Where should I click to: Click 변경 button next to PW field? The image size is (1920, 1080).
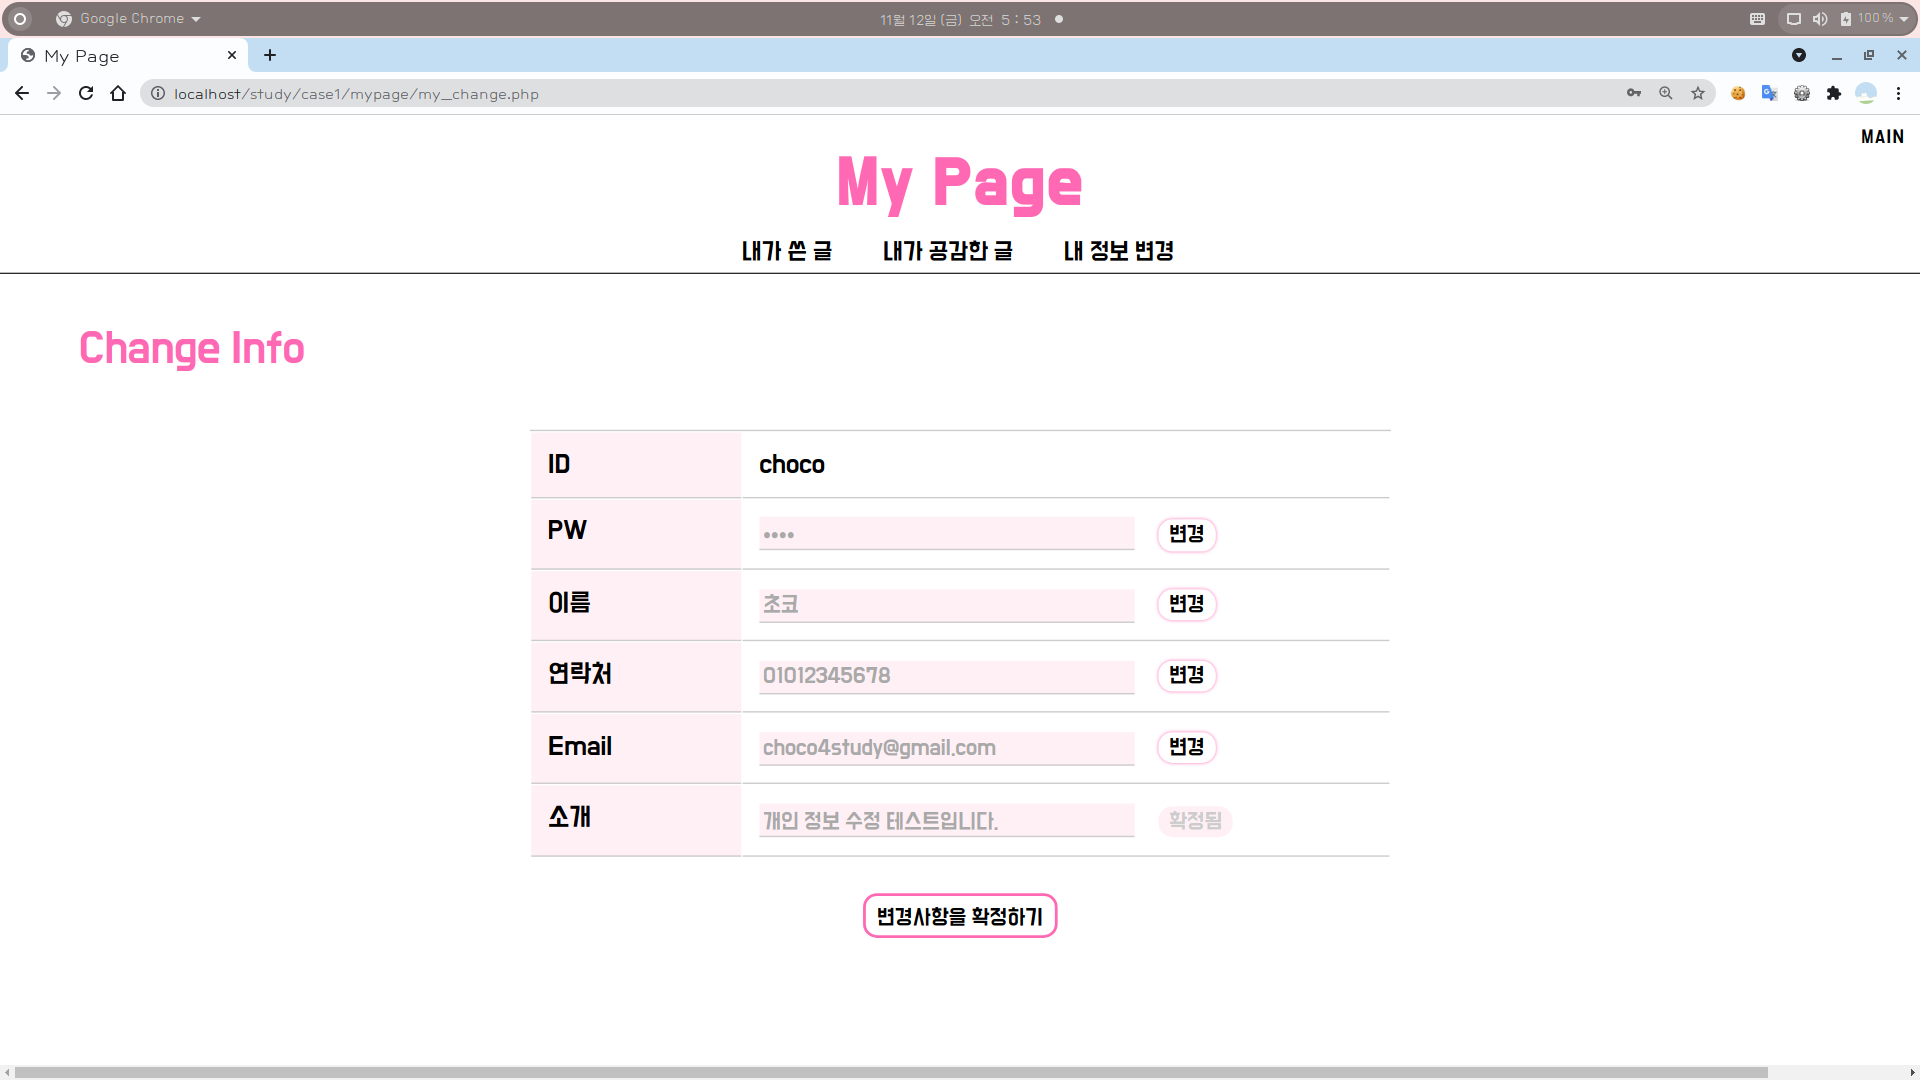[x=1186, y=534]
